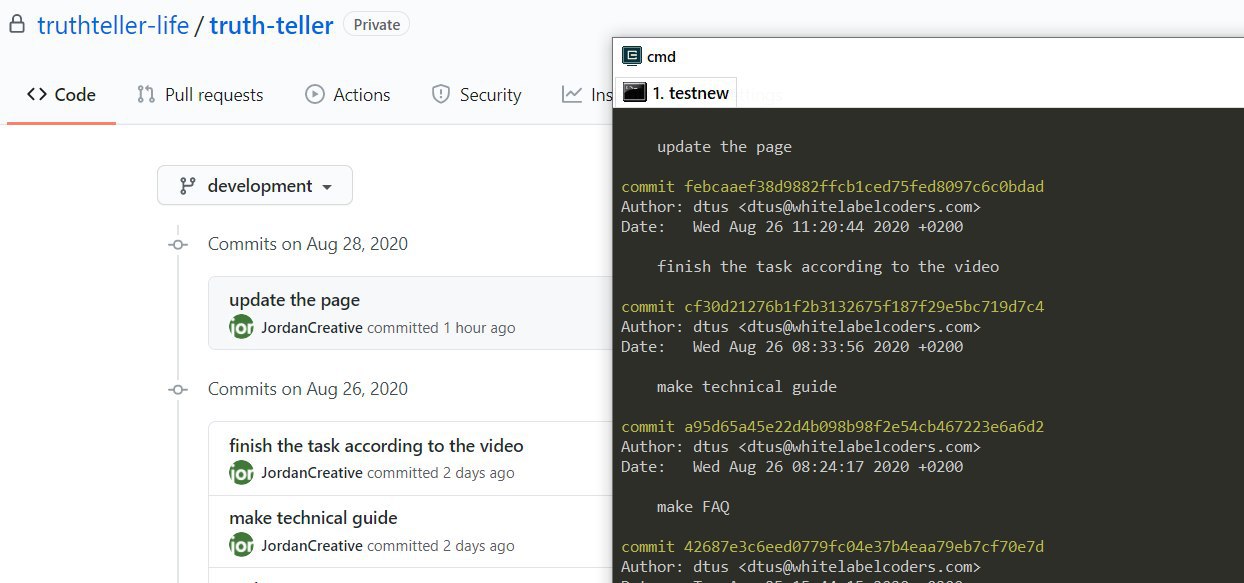
Task: Open the truthteller-life owner link
Action: point(113,25)
